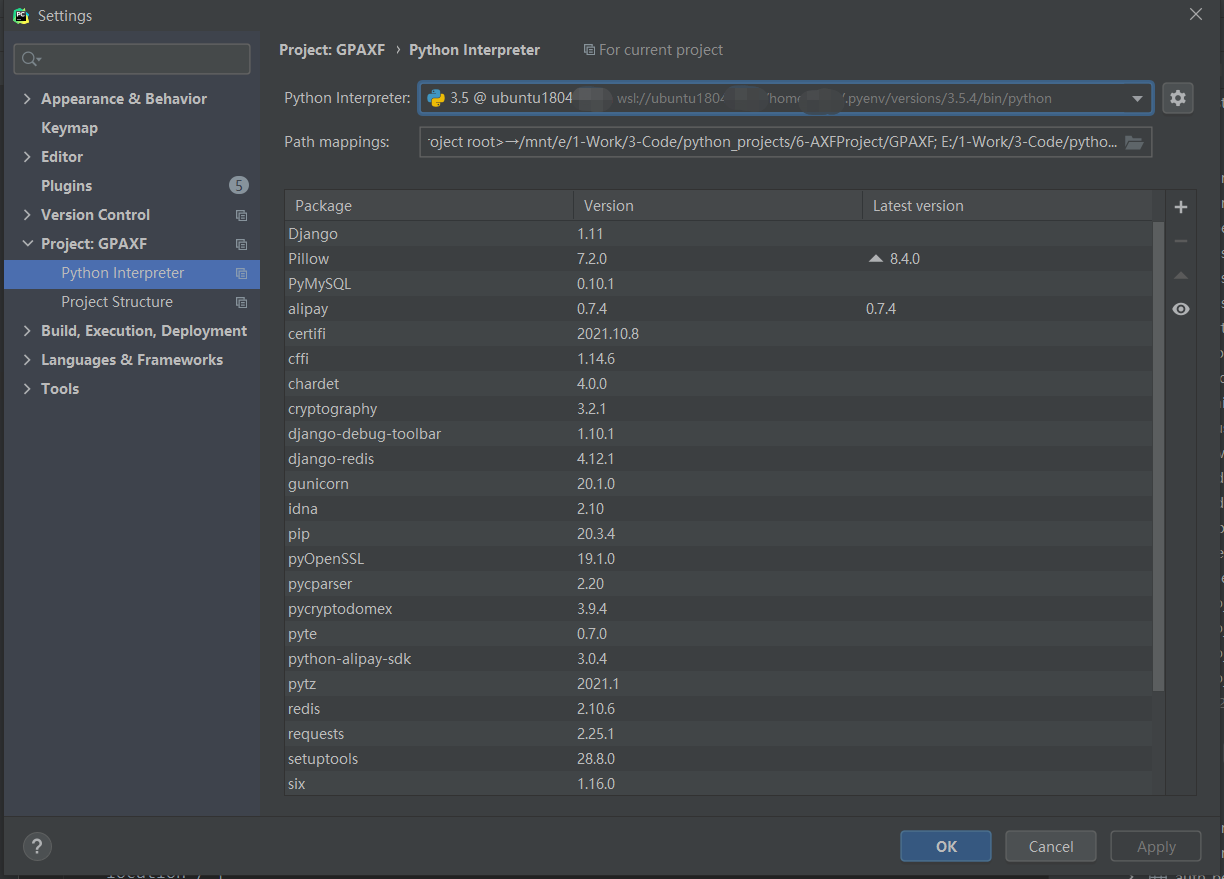The height and width of the screenshot is (879, 1224).
Task: Click Project: GPAXF breadcrumb
Action: coord(332,50)
